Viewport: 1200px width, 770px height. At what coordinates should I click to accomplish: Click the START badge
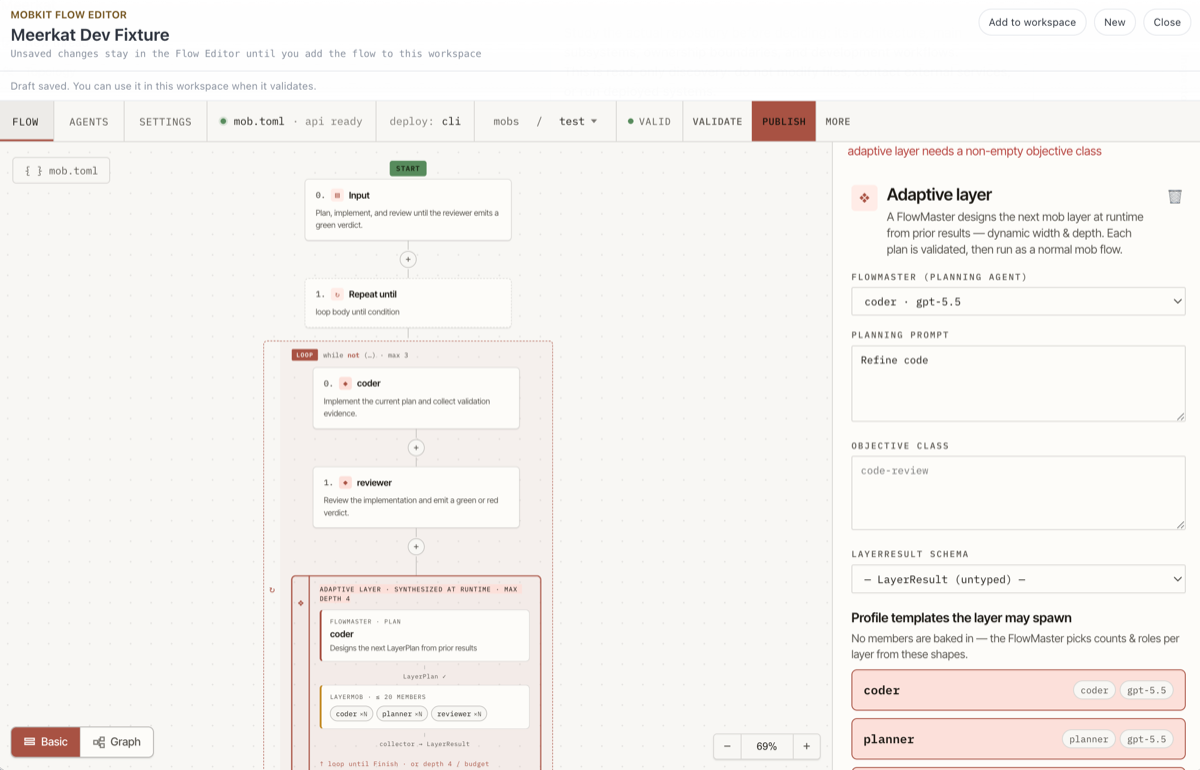tap(408, 168)
